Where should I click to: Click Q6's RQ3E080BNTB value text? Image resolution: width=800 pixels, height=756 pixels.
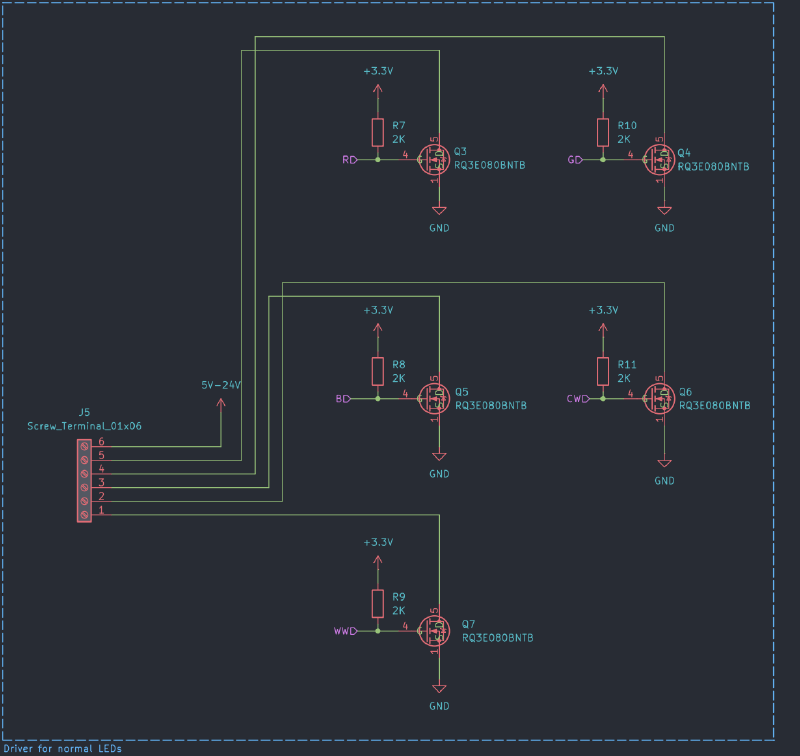pyautogui.click(x=715, y=406)
